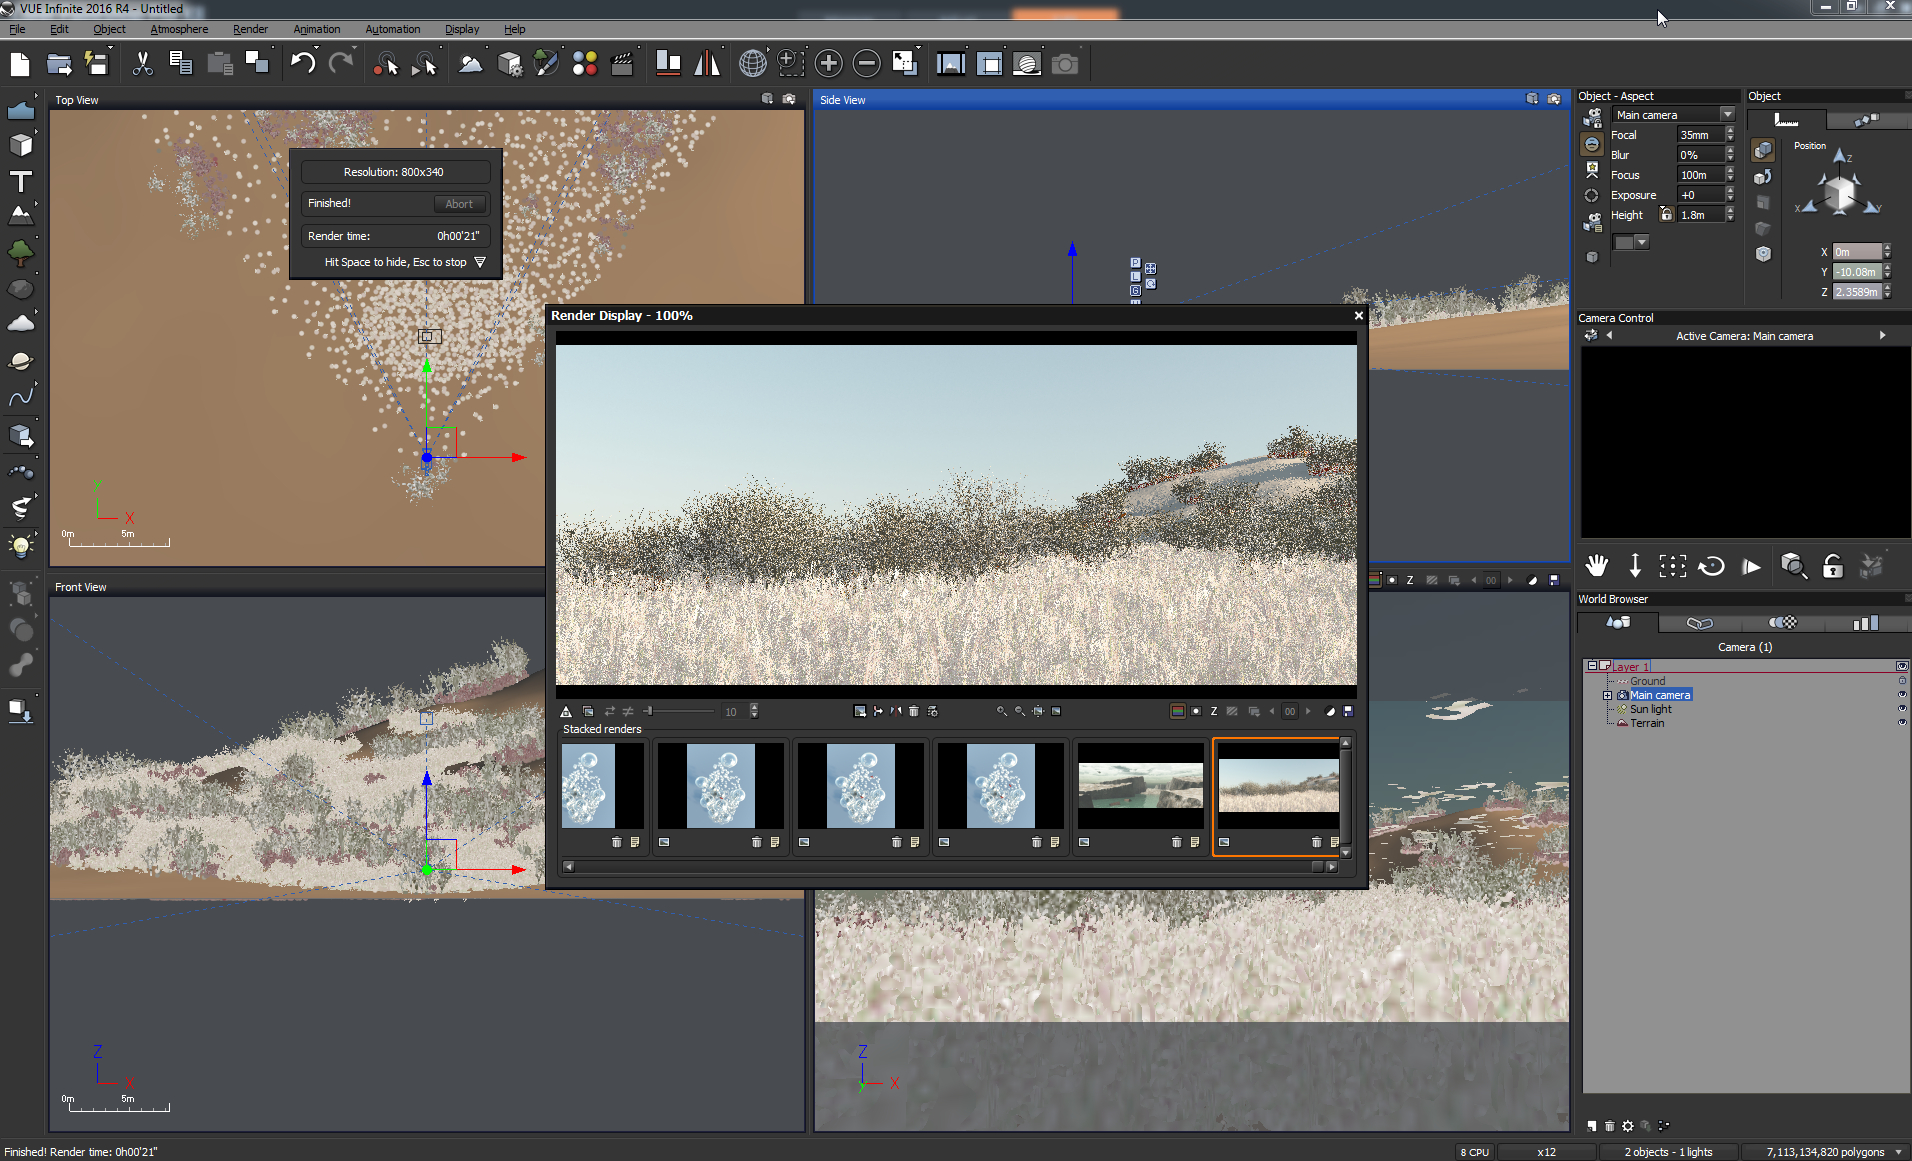Select next camera arrow in Camera Control
This screenshot has height=1161, width=1912.
pos(1882,336)
